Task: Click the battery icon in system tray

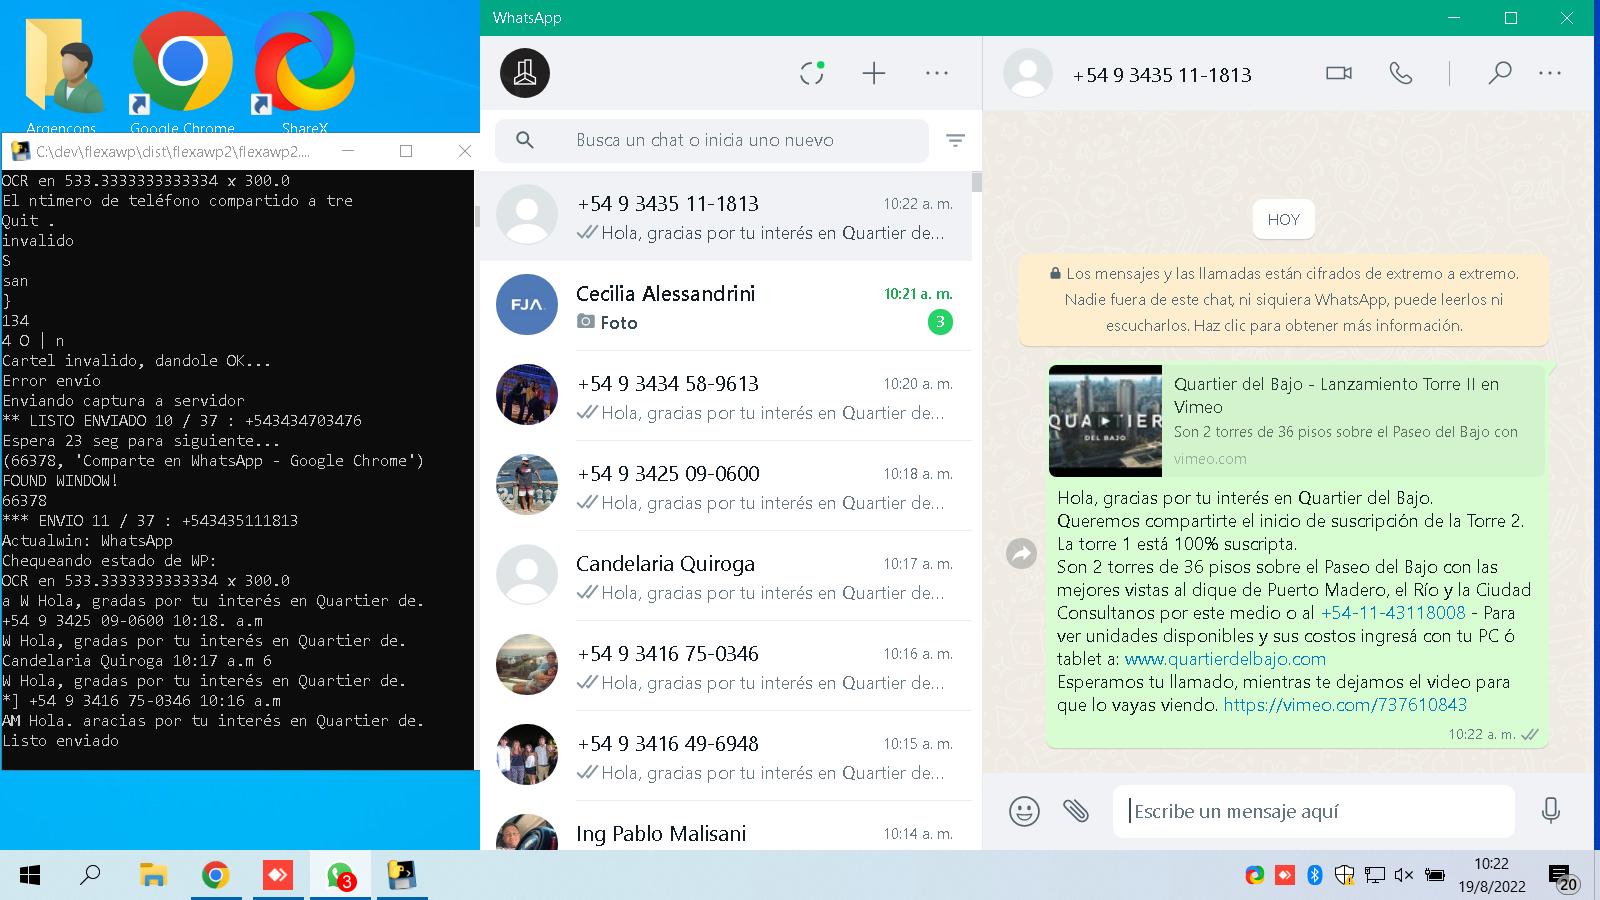Action: [x=1434, y=875]
